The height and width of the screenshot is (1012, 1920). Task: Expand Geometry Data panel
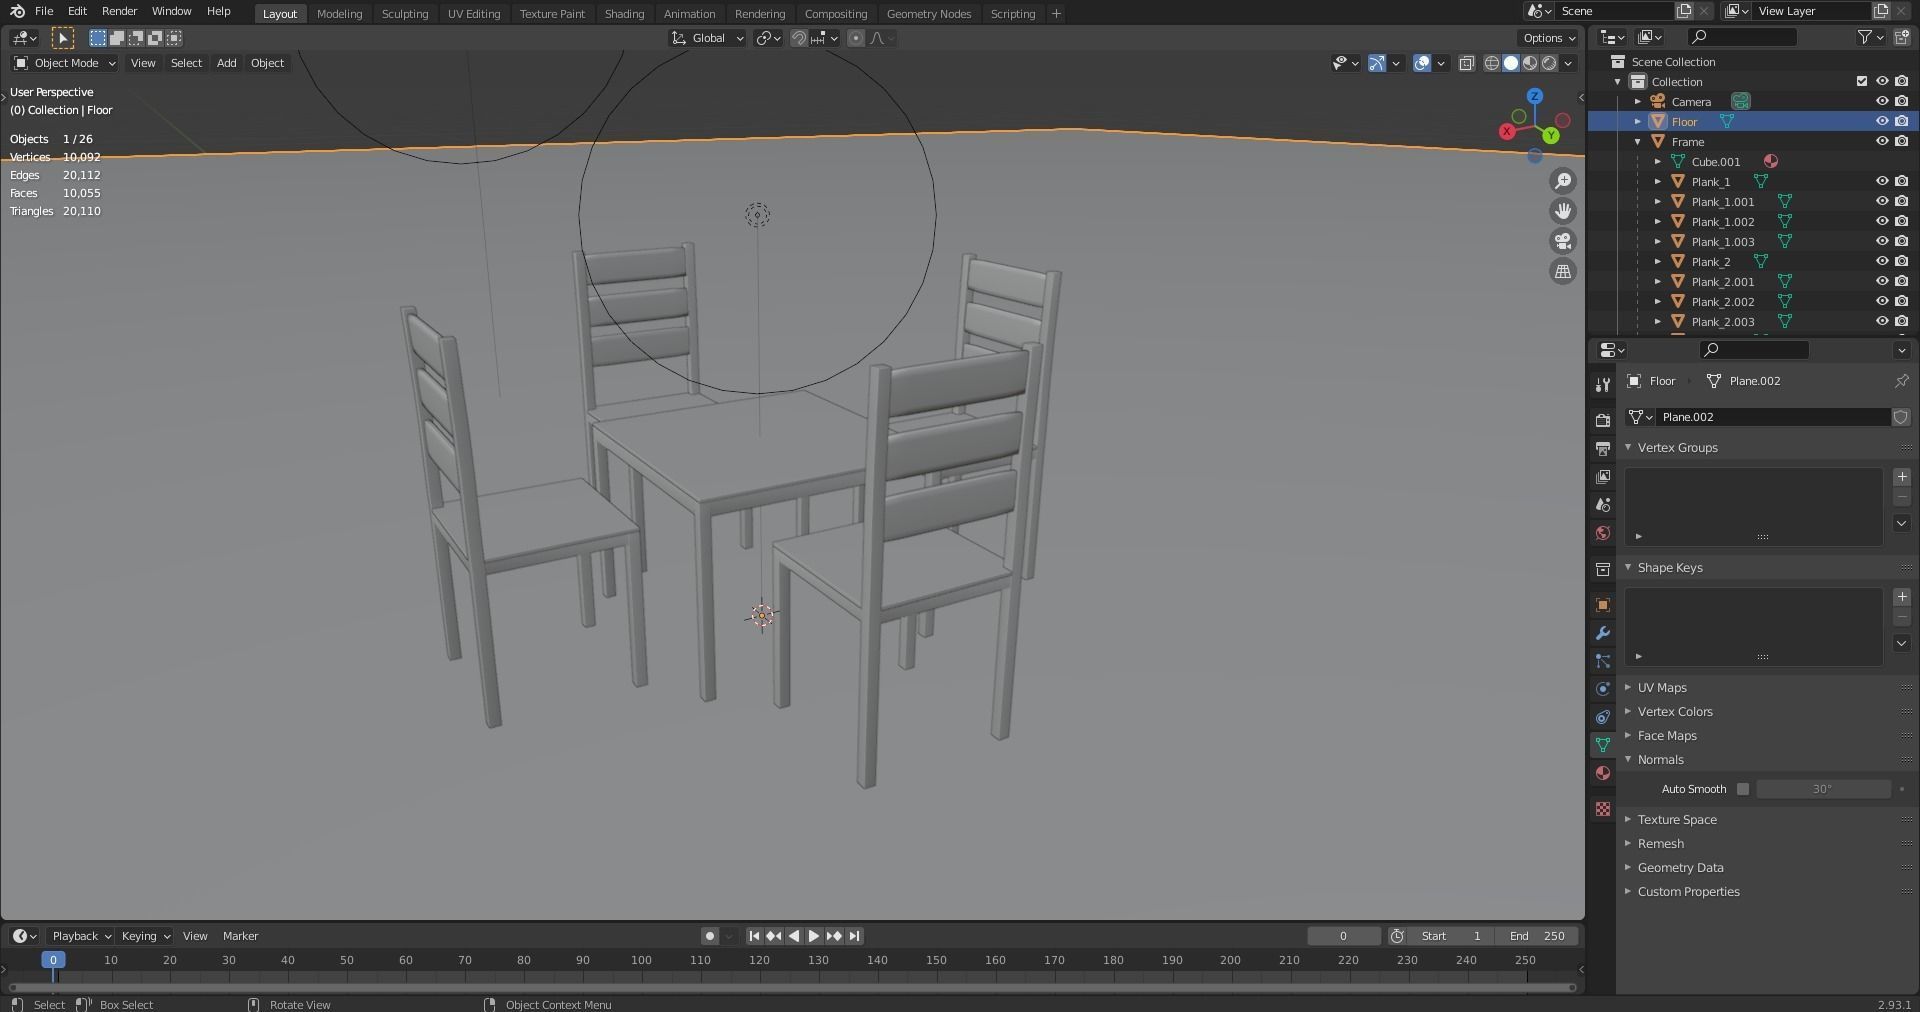point(1680,868)
